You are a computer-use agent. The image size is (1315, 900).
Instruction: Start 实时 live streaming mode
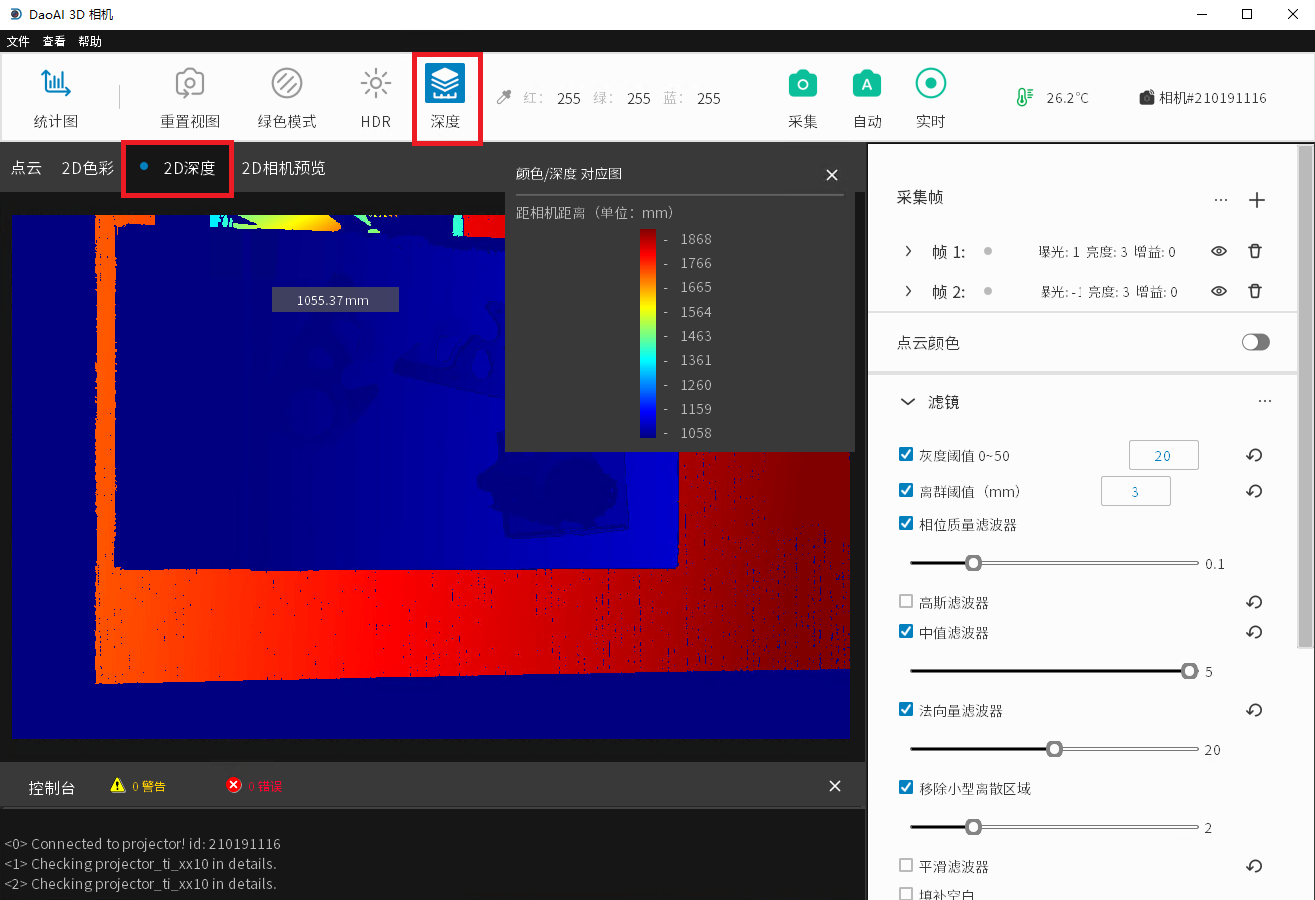930,84
